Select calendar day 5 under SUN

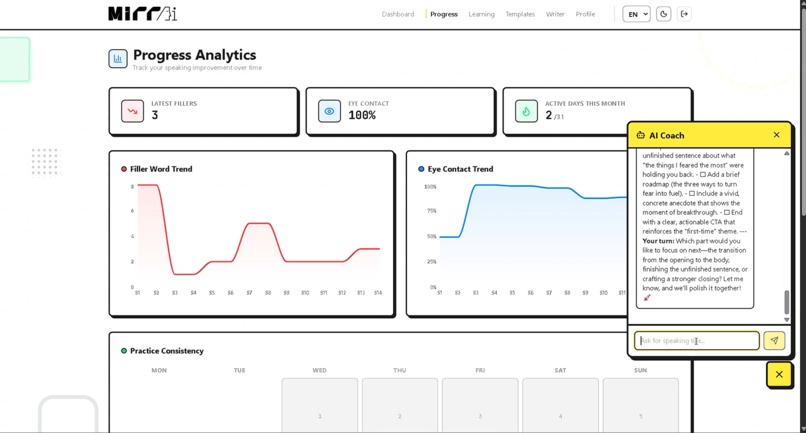[x=640, y=405]
